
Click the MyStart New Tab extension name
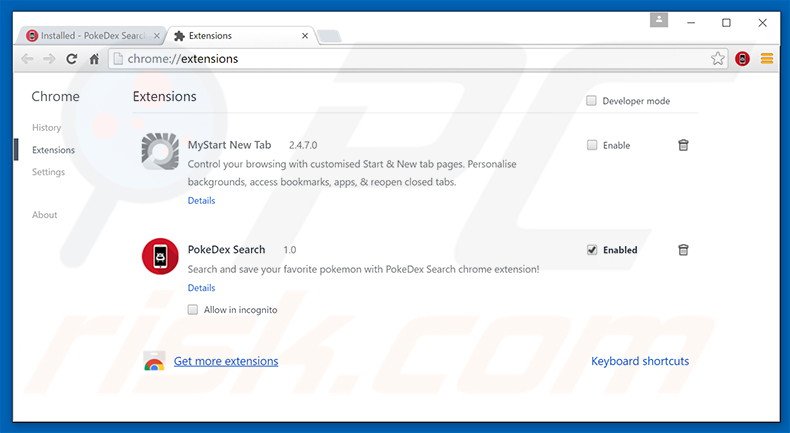tap(229, 145)
